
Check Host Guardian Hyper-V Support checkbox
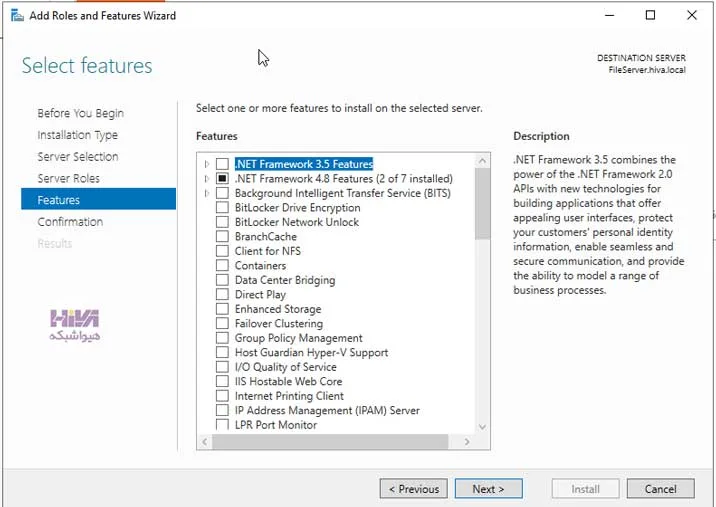[222, 353]
